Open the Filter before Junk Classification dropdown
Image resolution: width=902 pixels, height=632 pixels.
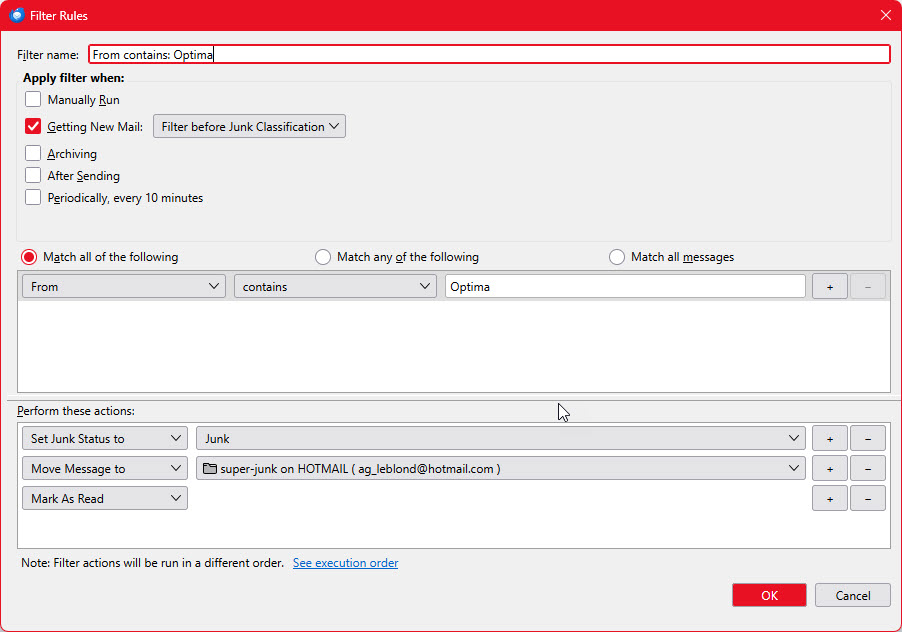point(249,127)
